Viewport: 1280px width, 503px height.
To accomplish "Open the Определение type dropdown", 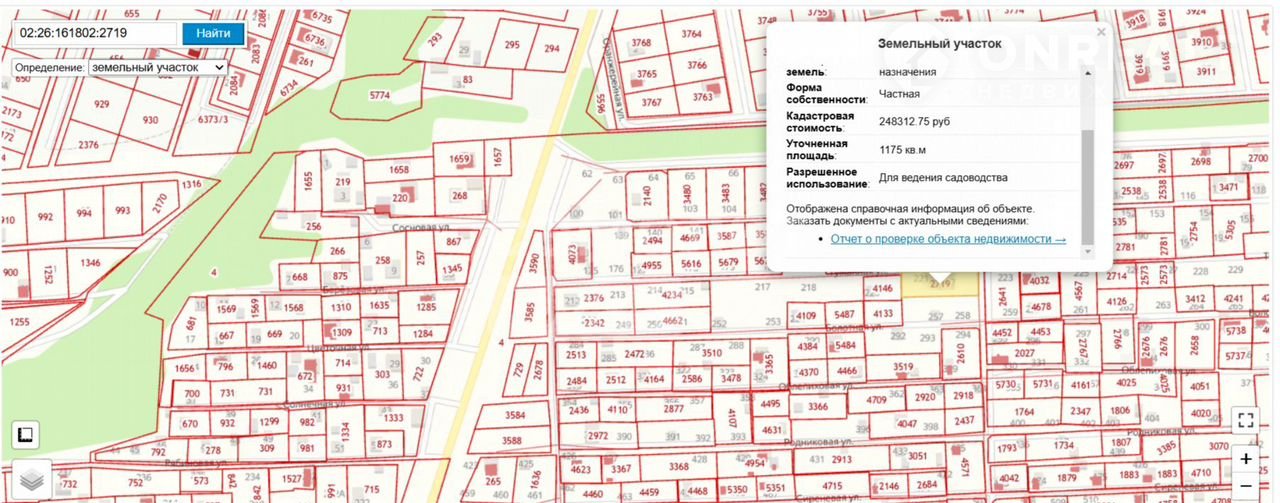I will (158, 67).
